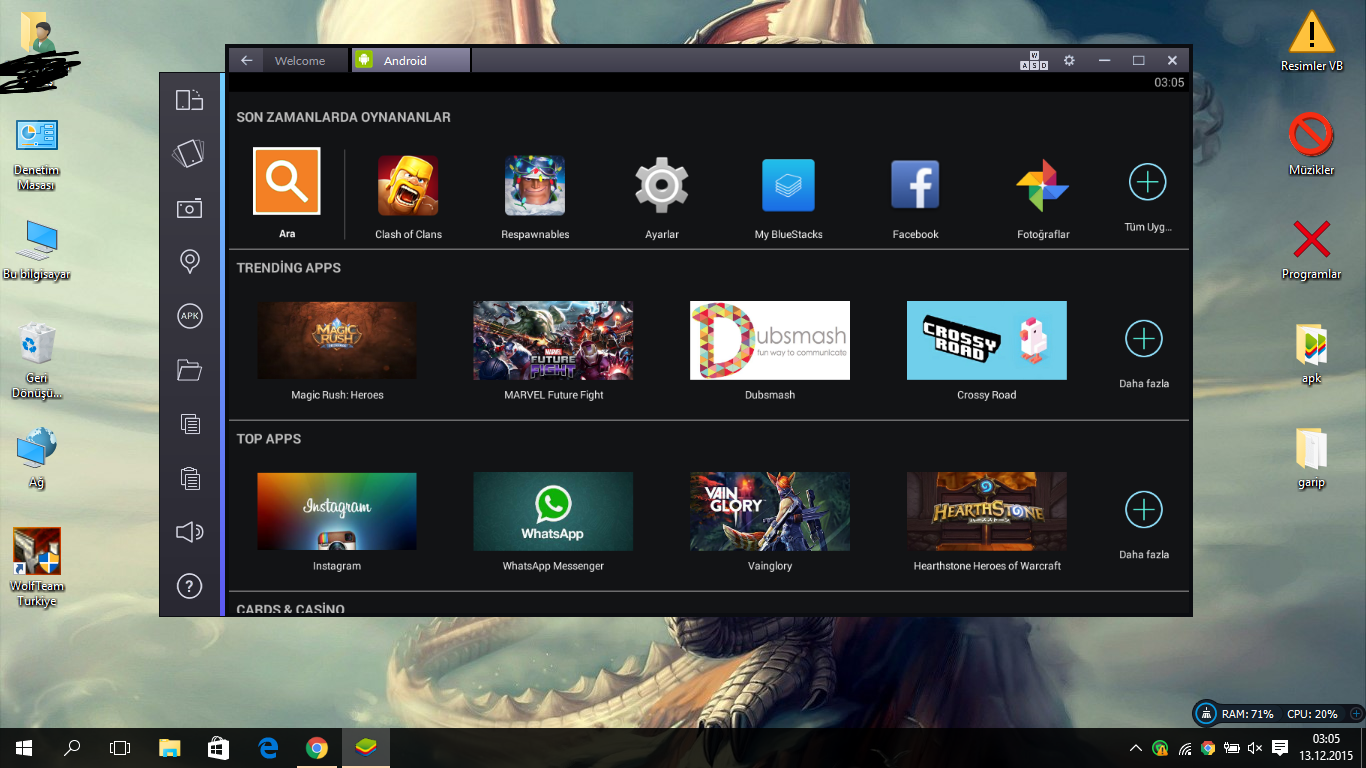Image resolution: width=1366 pixels, height=768 pixels.
Task: Take a screenshot with the sidebar camera icon
Action: coord(189,208)
